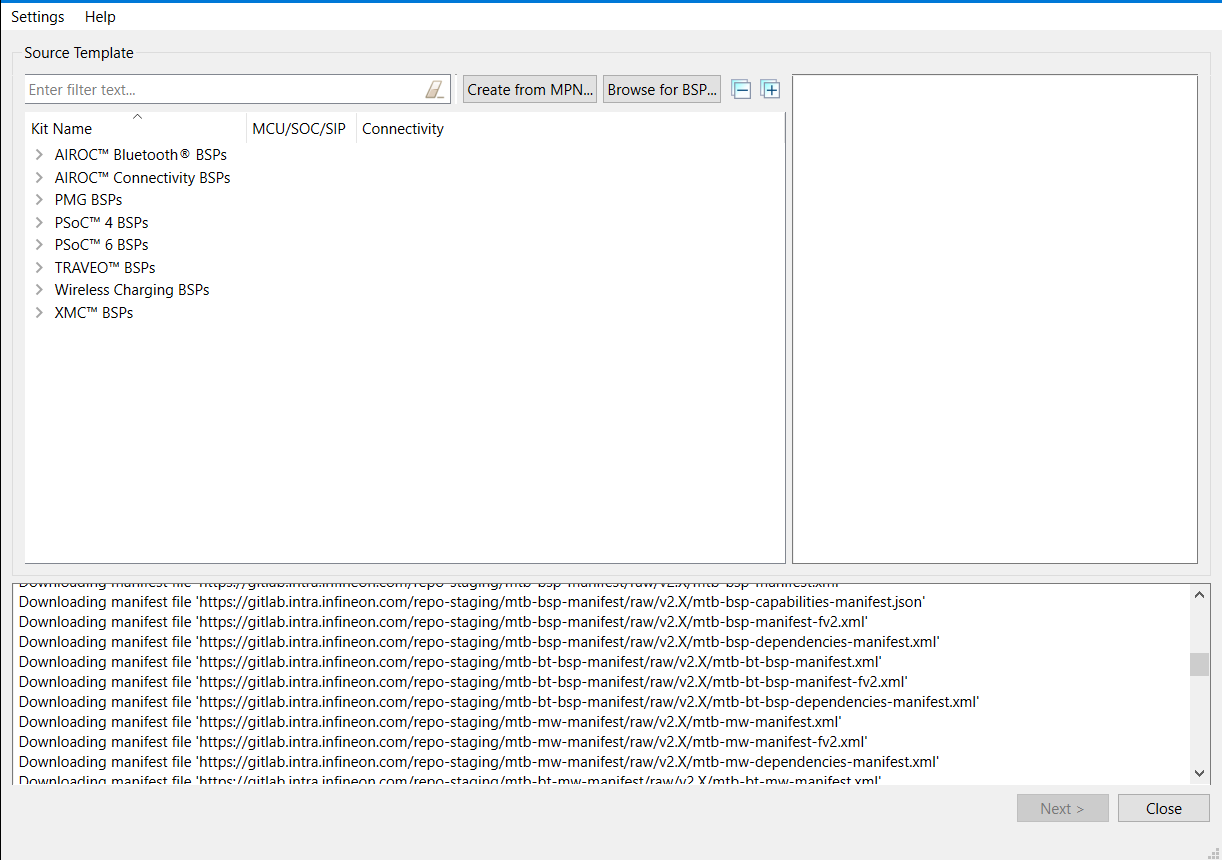Click the log line for mtb-bsp-manifest-fv2.xml
Image resolution: width=1222 pixels, height=860 pixels.
pos(443,622)
